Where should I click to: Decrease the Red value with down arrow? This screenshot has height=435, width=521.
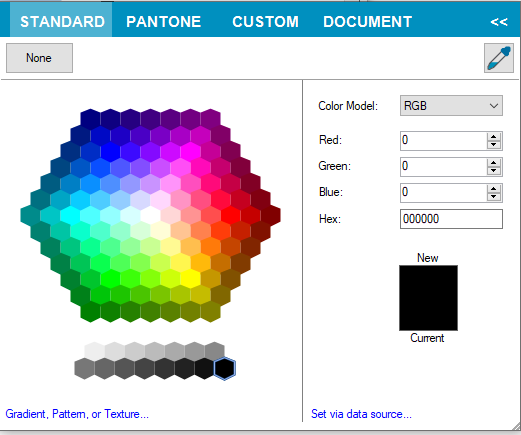pos(494,145)
